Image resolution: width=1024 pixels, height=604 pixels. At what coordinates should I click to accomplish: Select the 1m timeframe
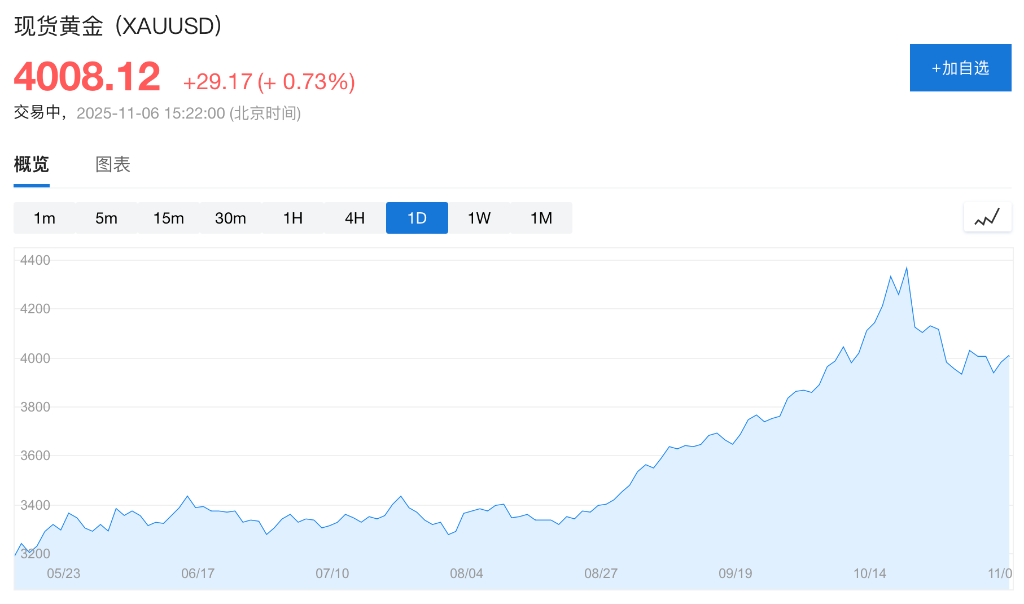[44, 217]
